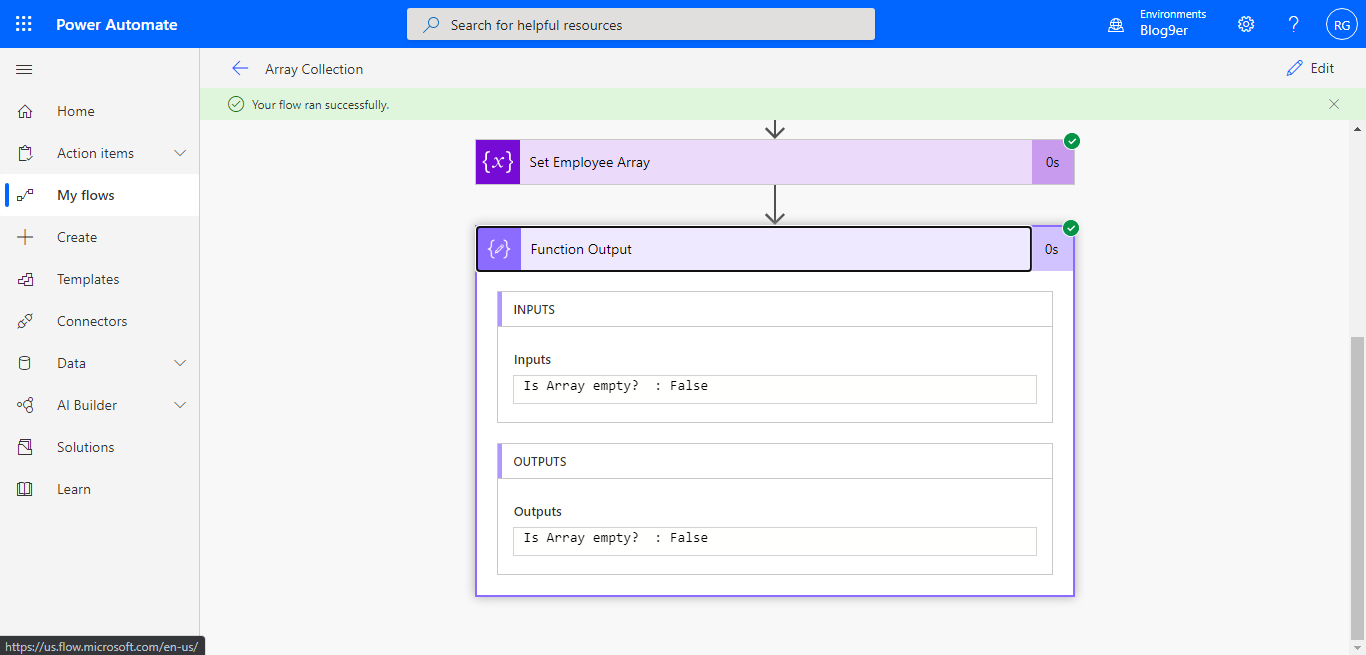Click the Connectors icon in the sidebar
Image resolution: width=1366 pixels, height=655 pixels.
24,320
